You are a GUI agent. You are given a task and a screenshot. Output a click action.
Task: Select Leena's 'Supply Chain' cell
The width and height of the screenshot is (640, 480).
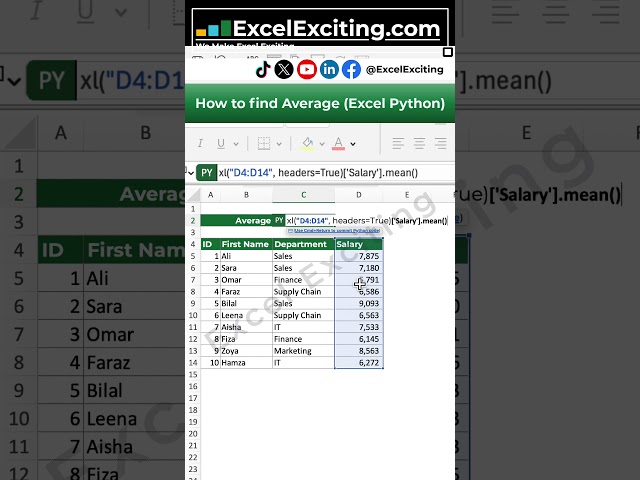(304, 315)
